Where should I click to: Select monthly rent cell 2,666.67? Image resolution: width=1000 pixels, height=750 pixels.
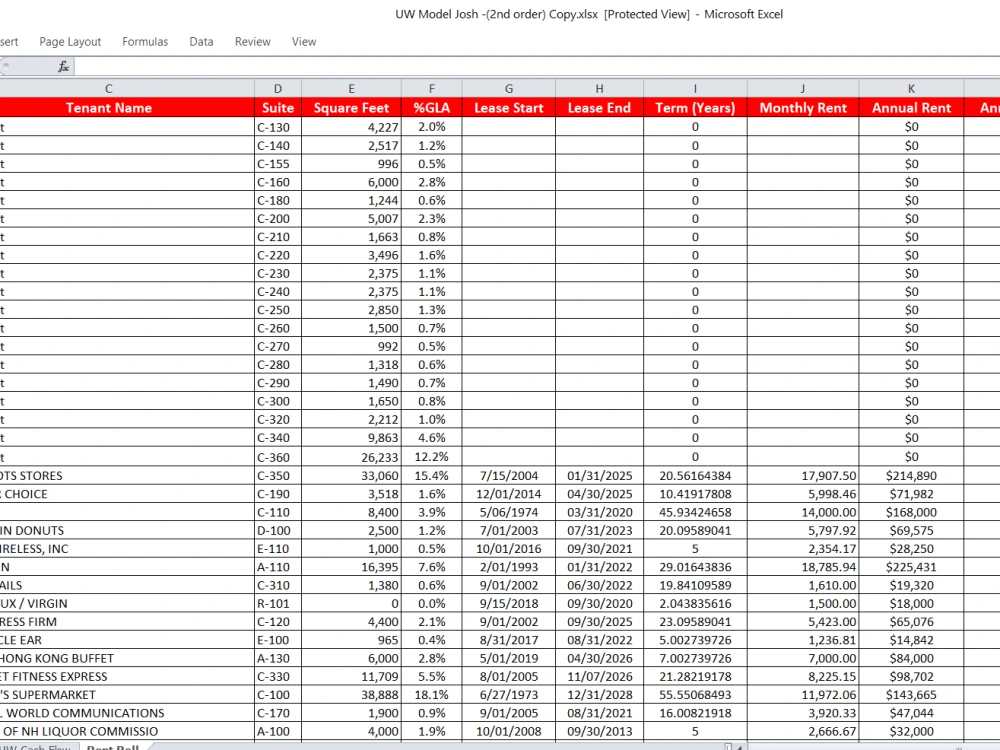coord(803,732)
